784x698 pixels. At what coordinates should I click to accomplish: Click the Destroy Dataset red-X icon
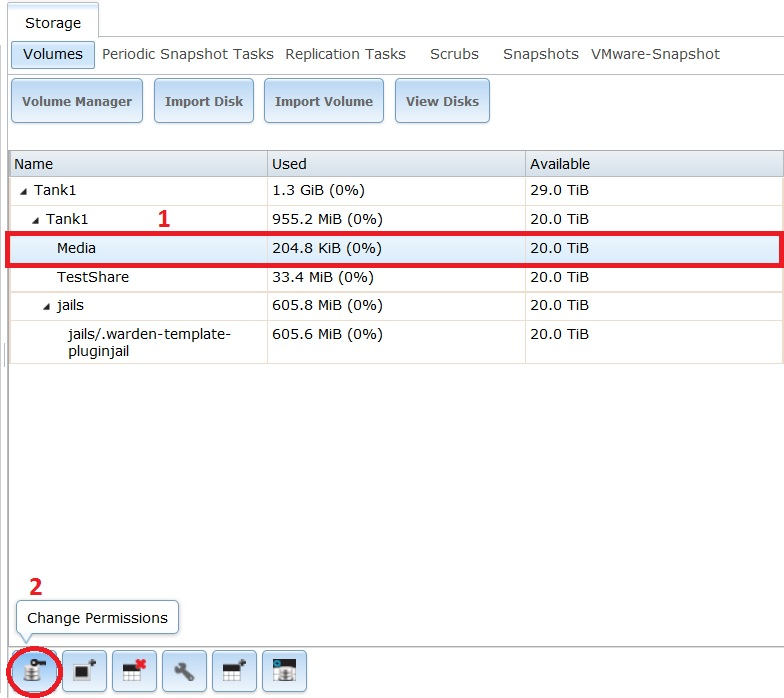(134, 671)
